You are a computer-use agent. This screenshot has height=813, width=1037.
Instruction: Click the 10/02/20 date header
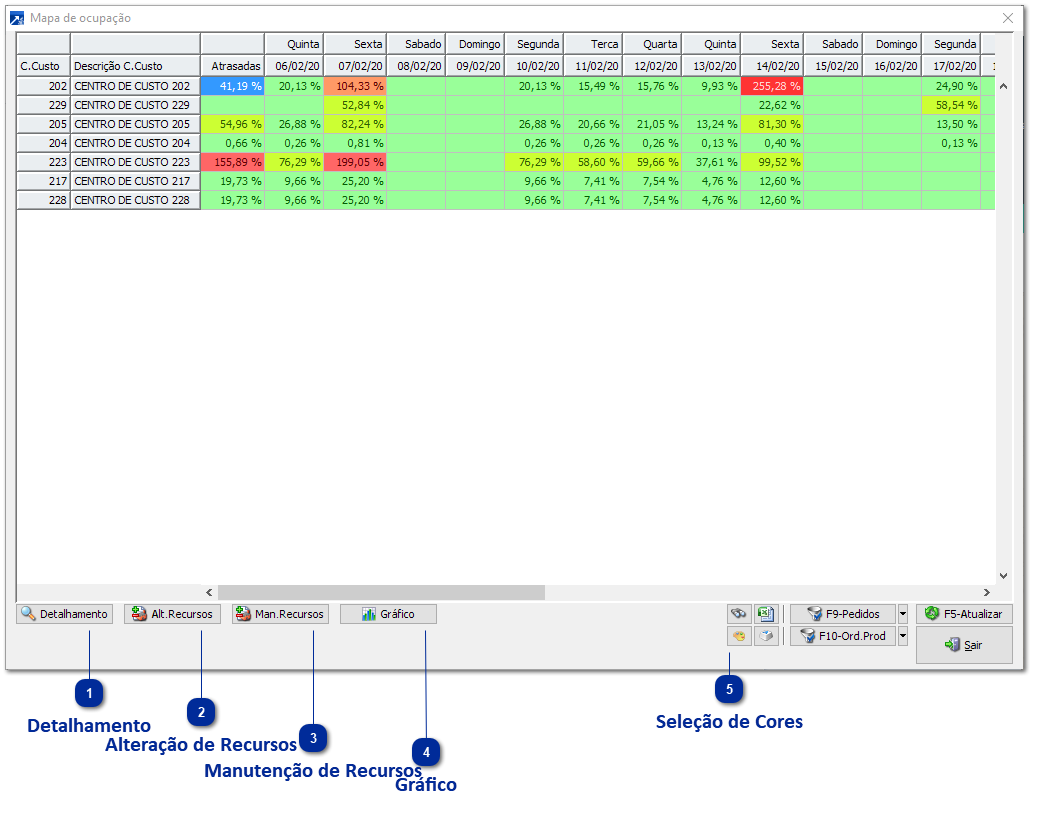(534, 66)
